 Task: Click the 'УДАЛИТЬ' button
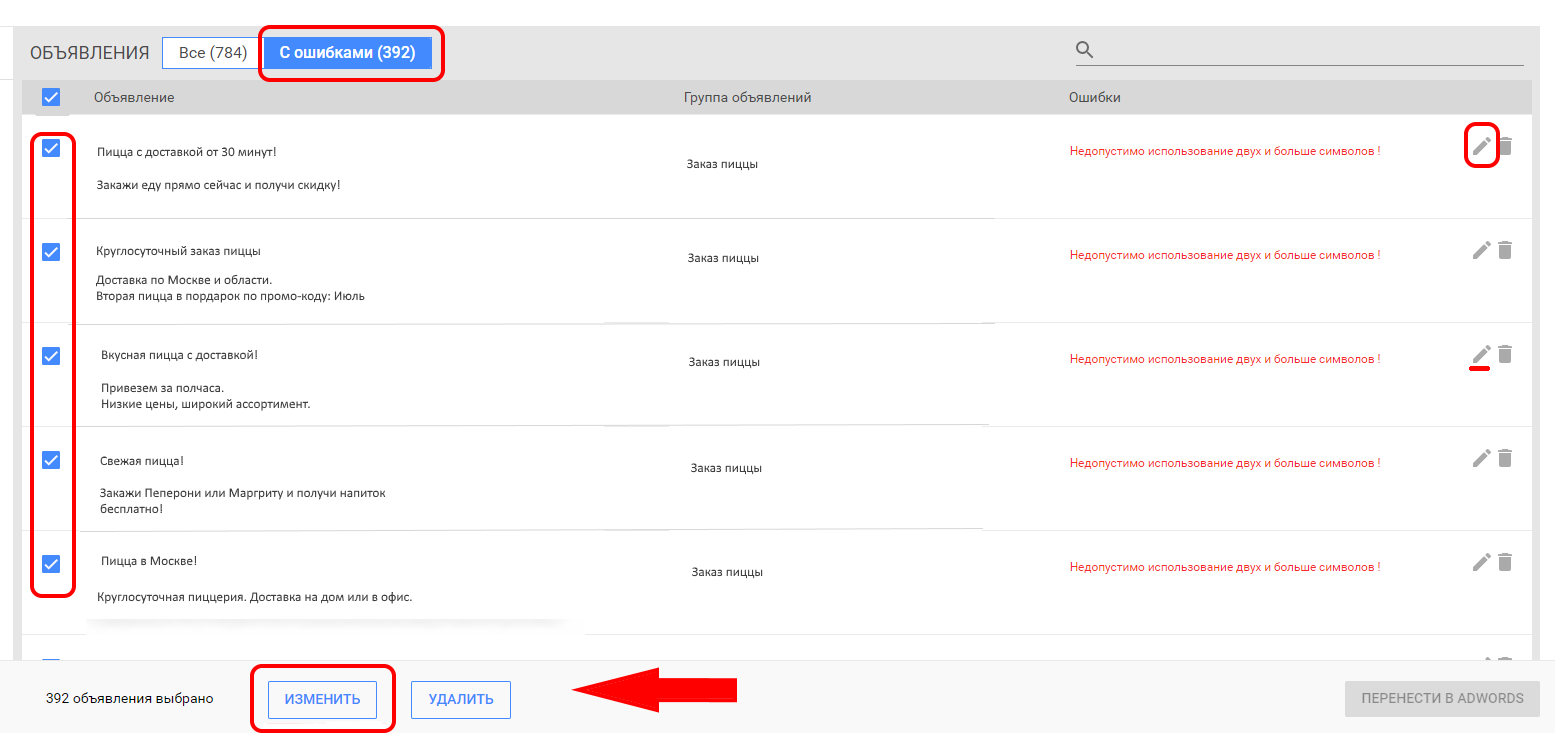click(461, 699)
